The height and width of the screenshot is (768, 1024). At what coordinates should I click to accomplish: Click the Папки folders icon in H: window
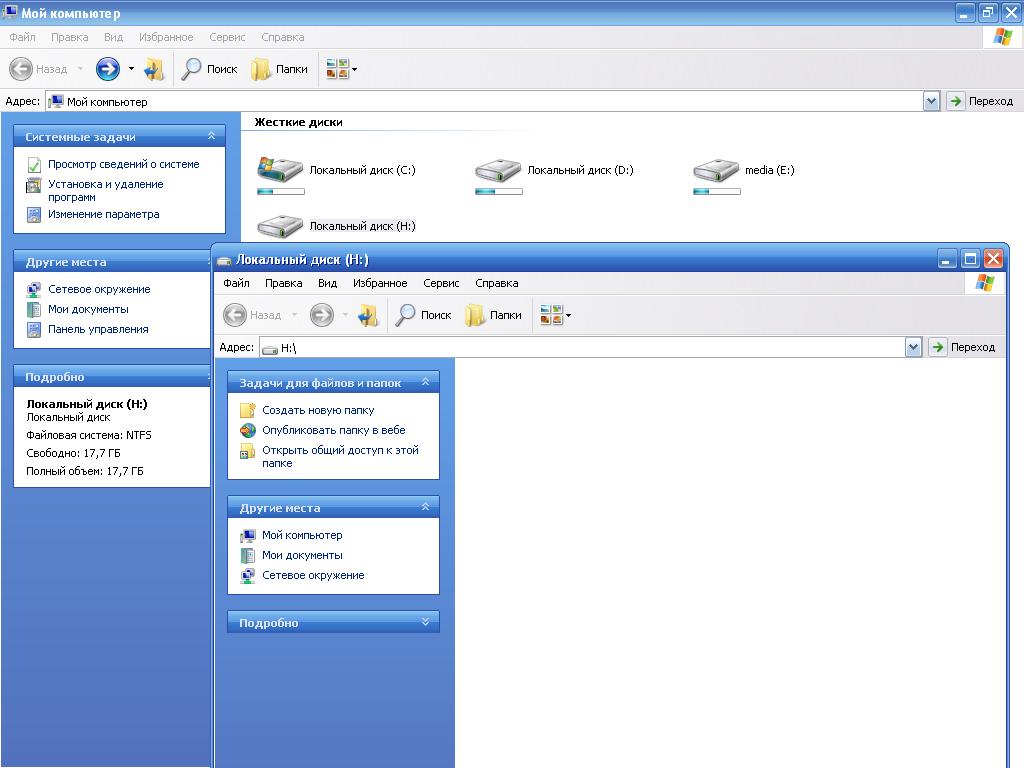click(475, 315)
